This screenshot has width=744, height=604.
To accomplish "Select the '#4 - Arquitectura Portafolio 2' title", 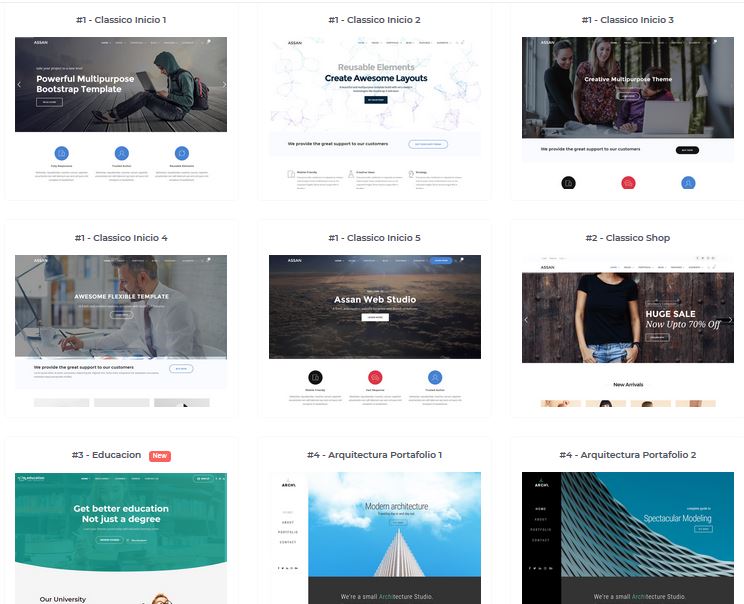I will tap(627, 455).
